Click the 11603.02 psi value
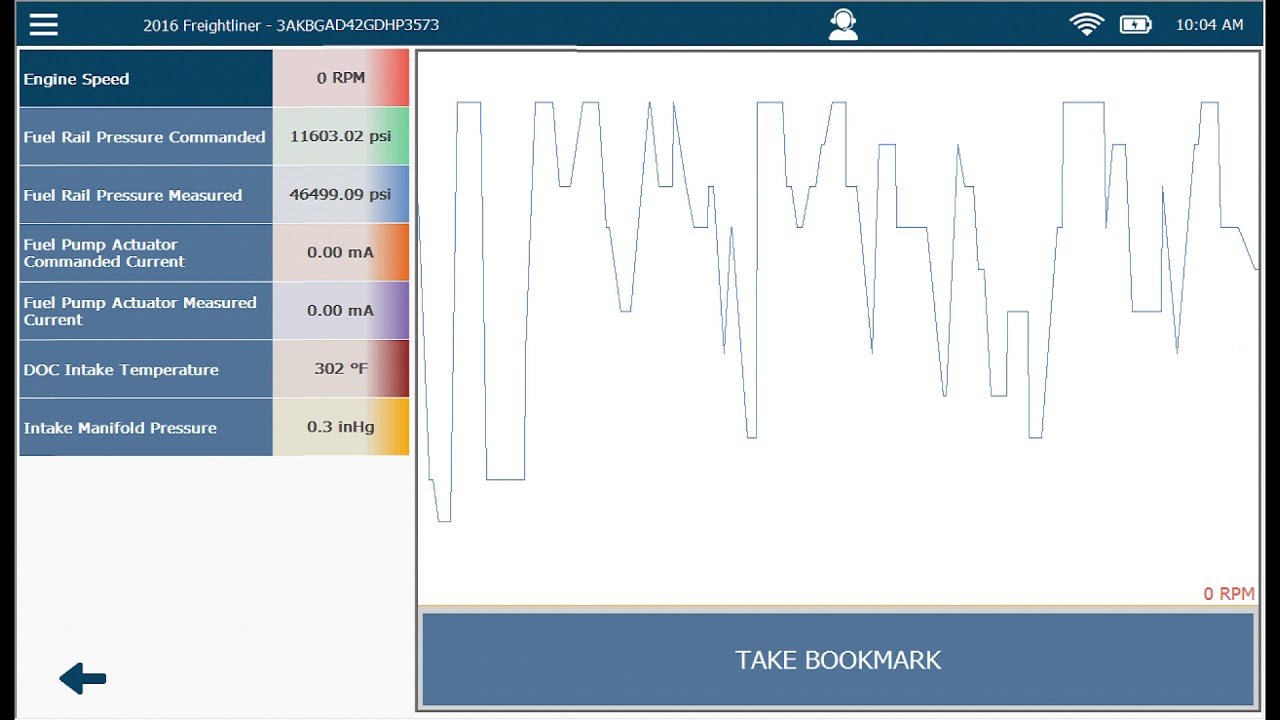This screenshot has width=1280, height=720. 341,137
